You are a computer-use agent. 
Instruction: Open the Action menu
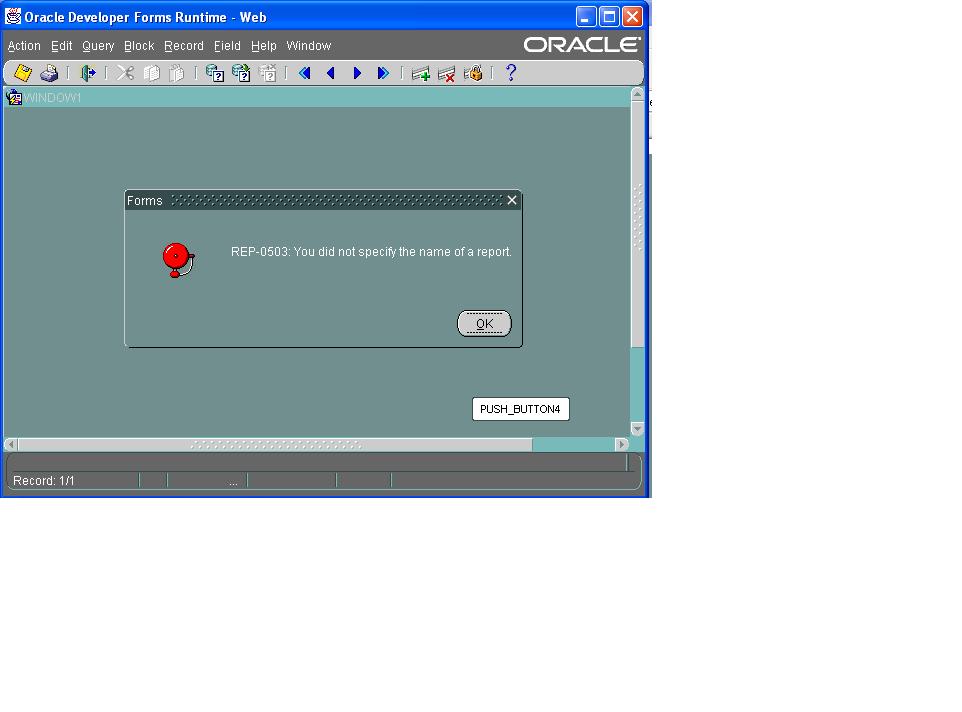click(x=24, y=46)
